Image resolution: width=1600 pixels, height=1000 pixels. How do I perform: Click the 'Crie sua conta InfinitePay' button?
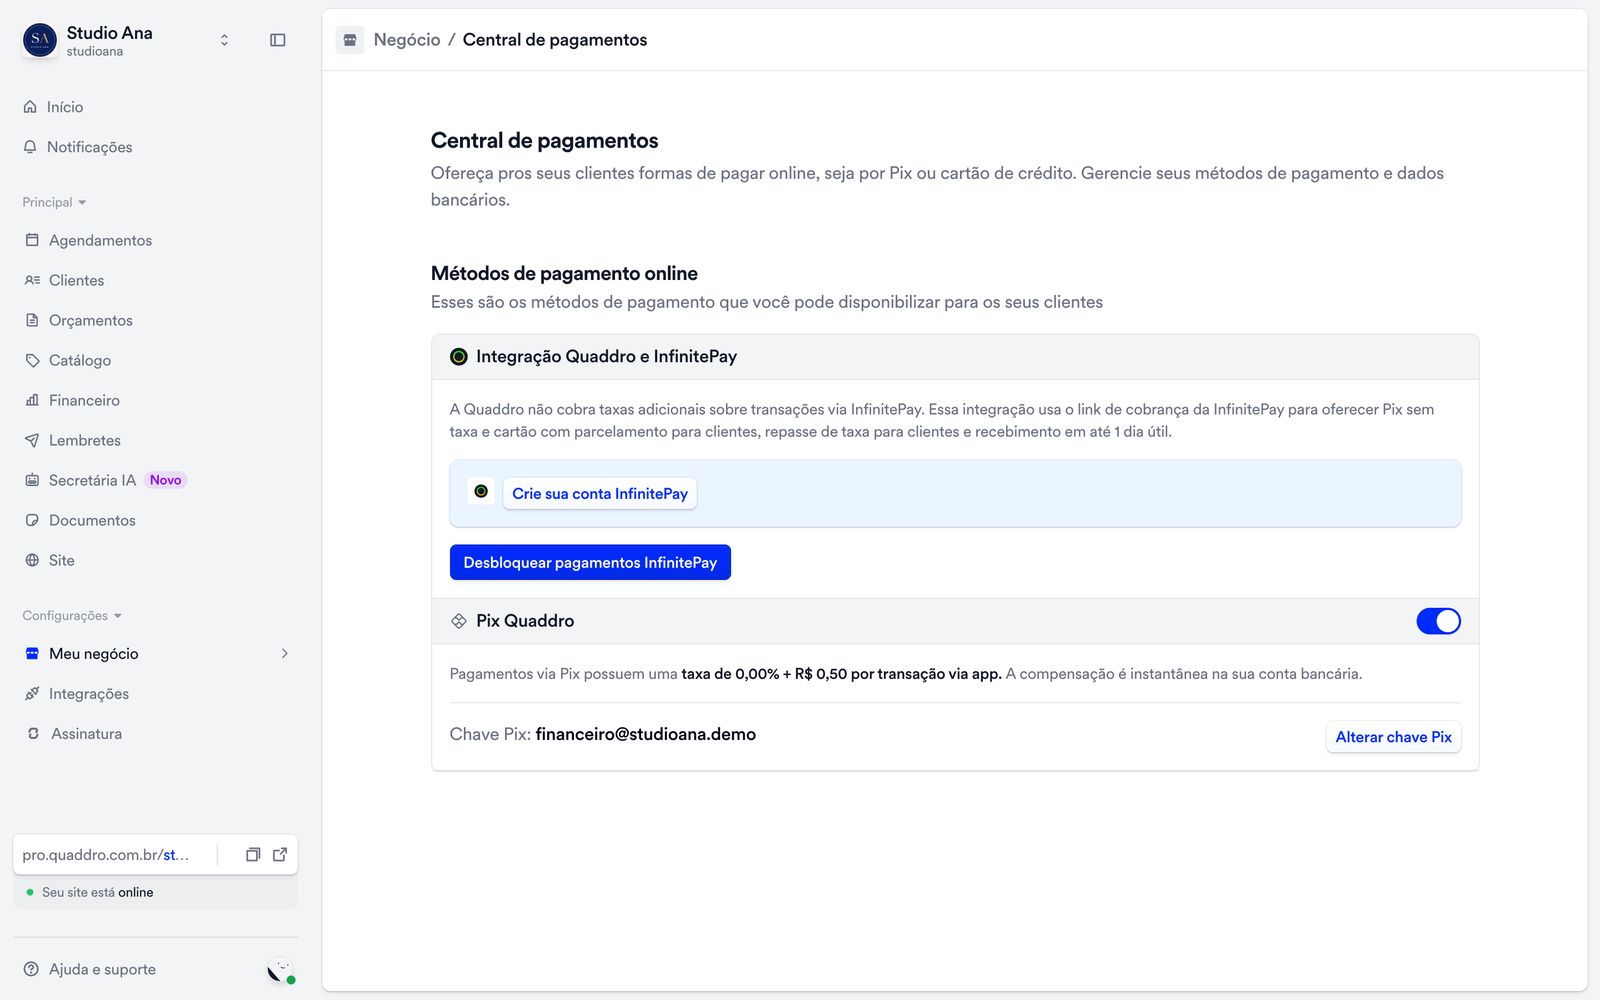pos(600,494)
